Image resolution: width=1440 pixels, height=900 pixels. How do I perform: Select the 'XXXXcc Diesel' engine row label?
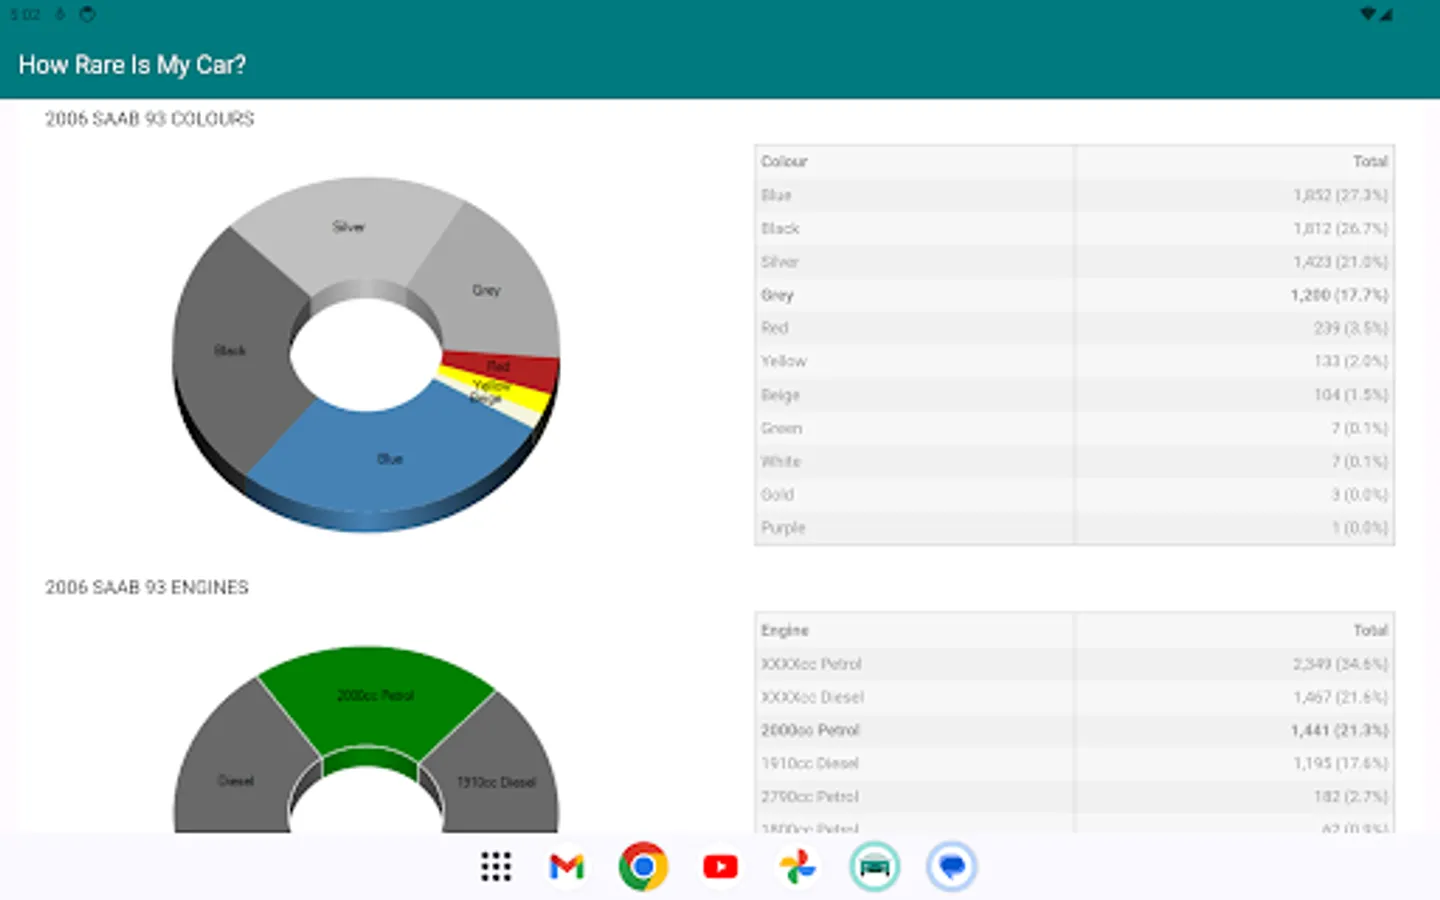coord(812,697)
